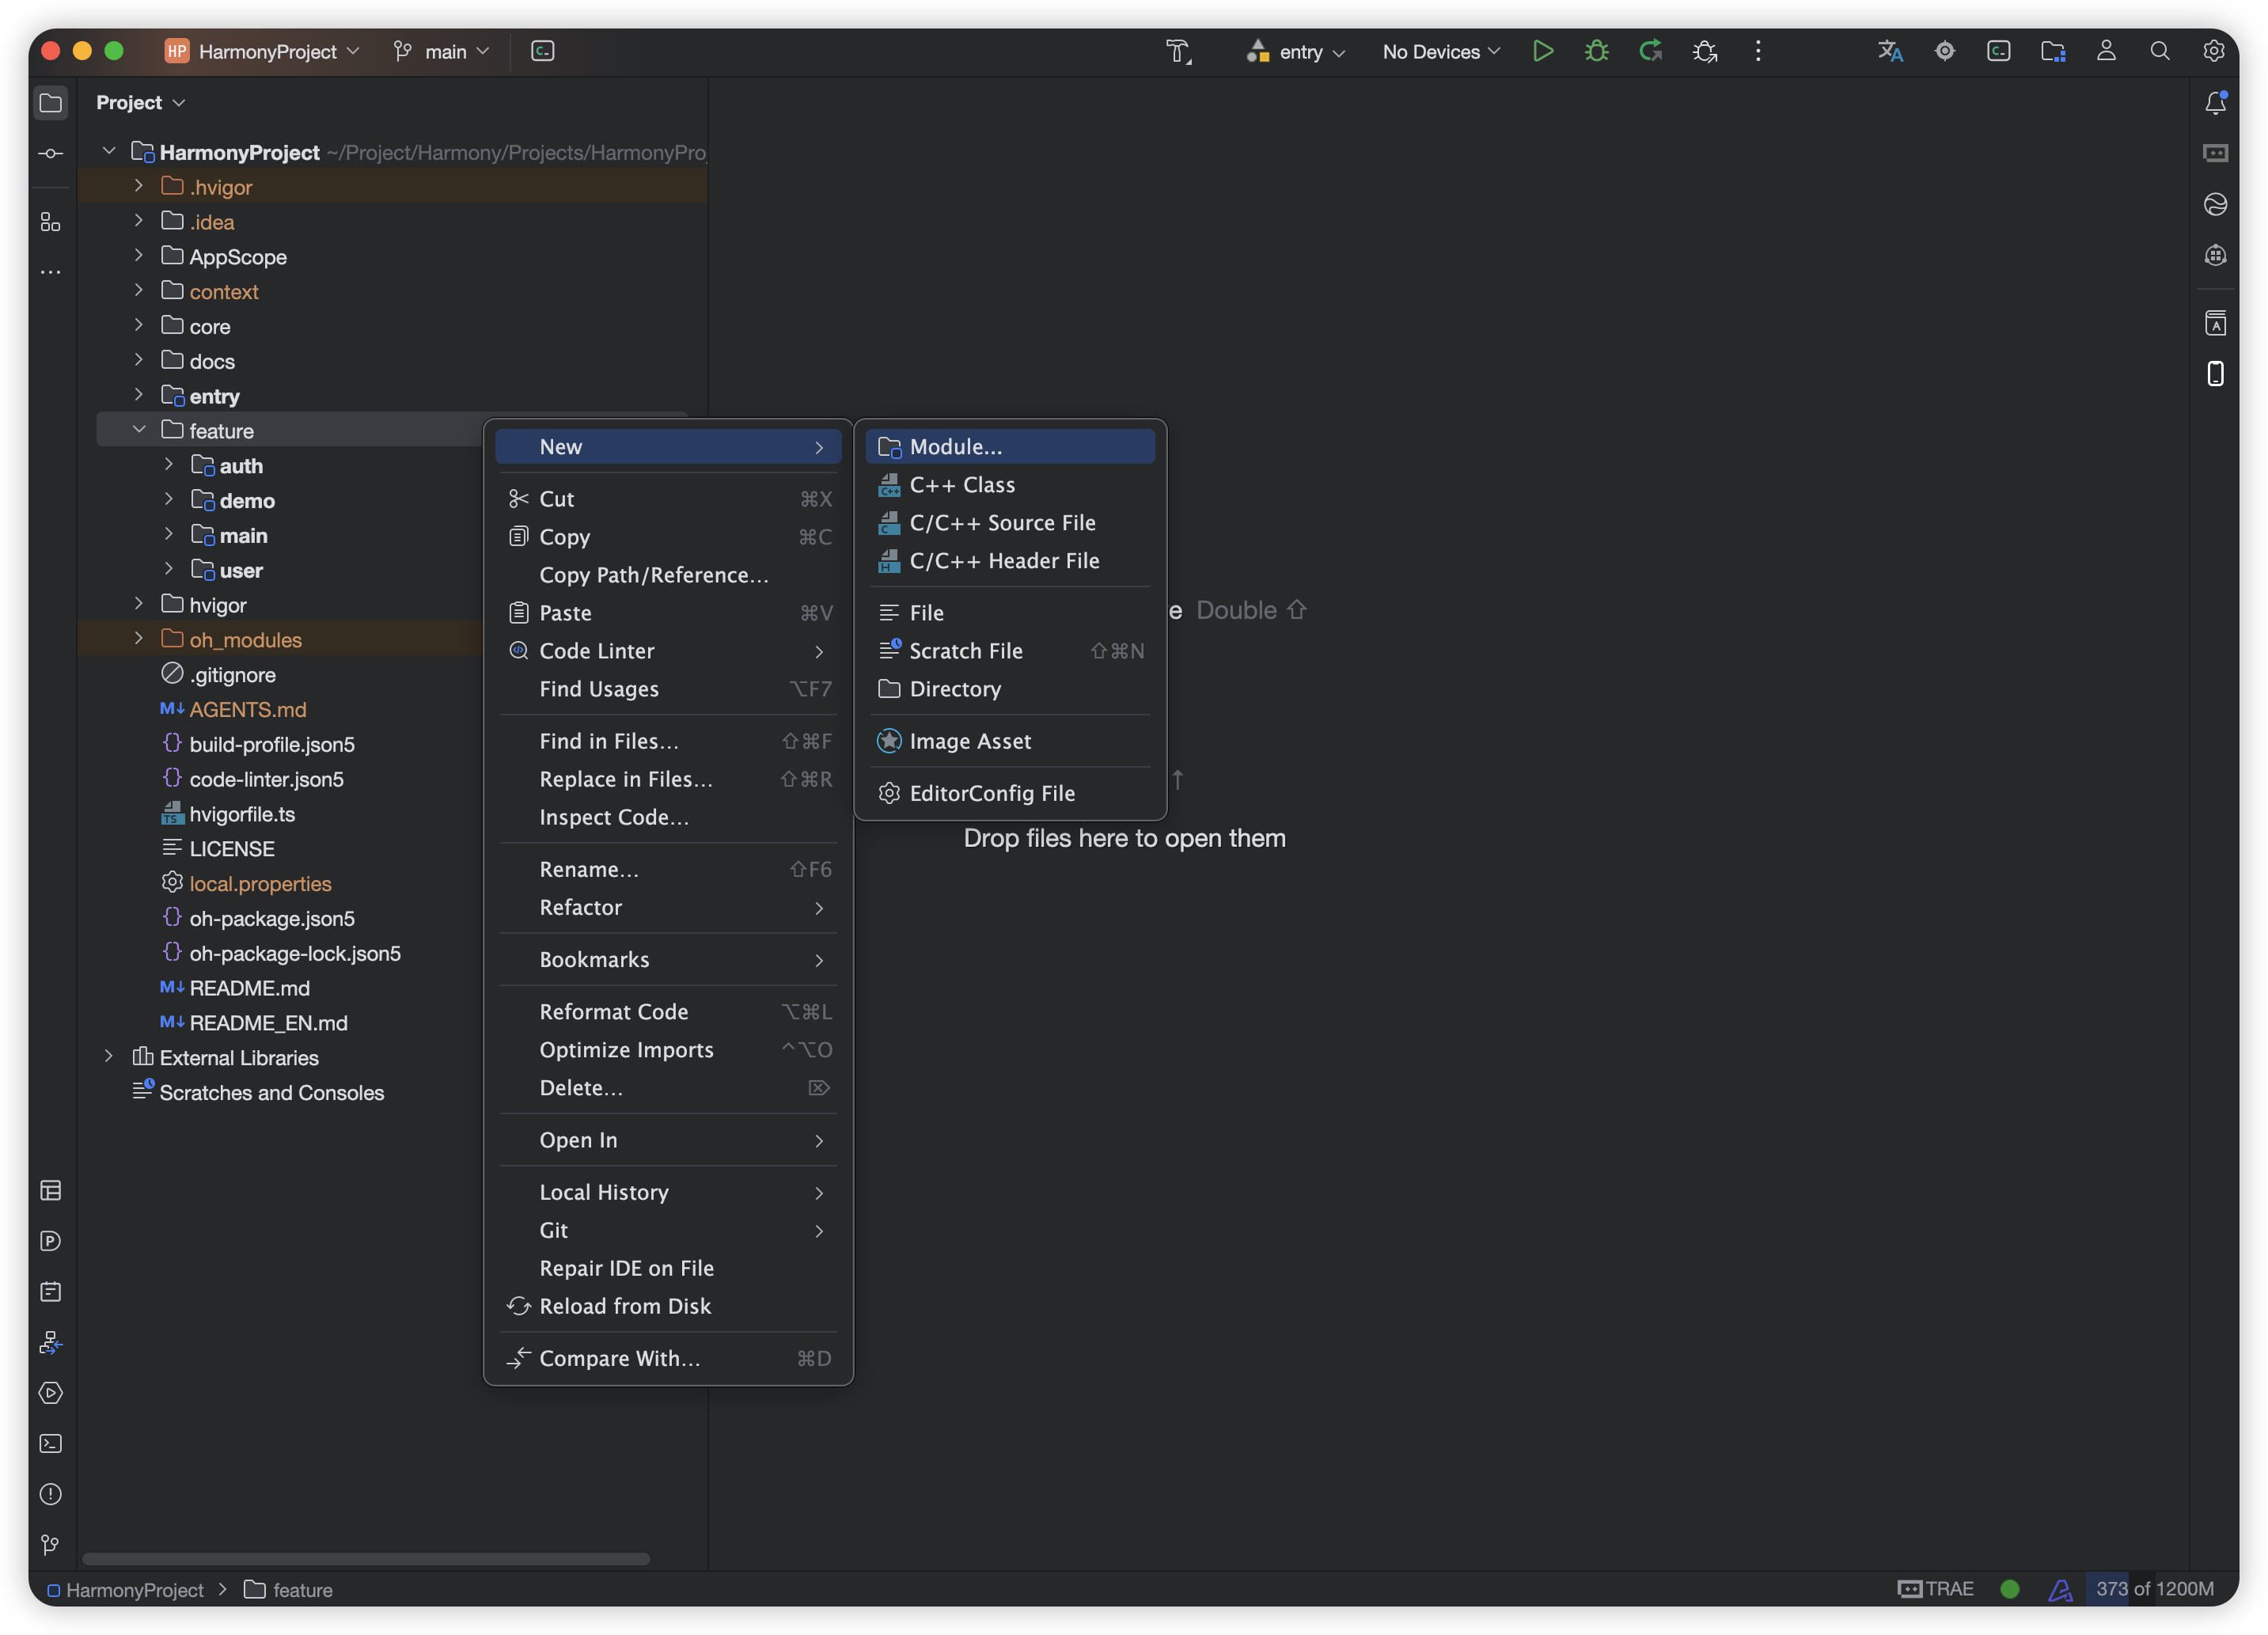Collapse the feature folder
The height and width of the screenshot is (1635, 2268).
point(139,430)
